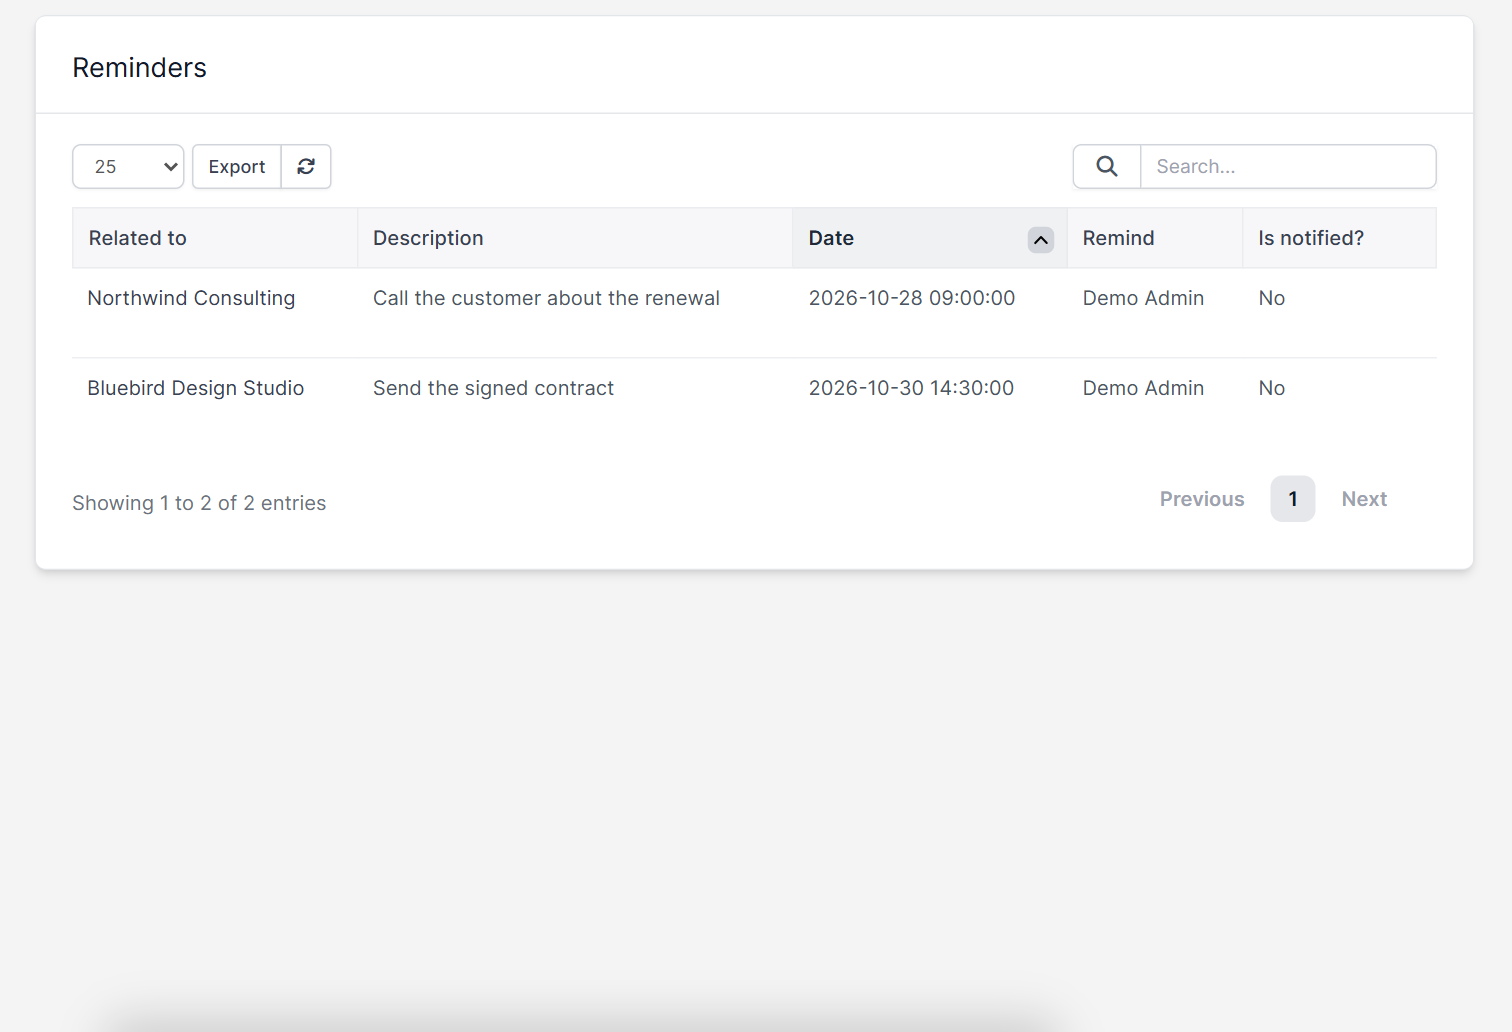Open the Bluebird Design Studio entry
1512x1032 pixels.
196,388
